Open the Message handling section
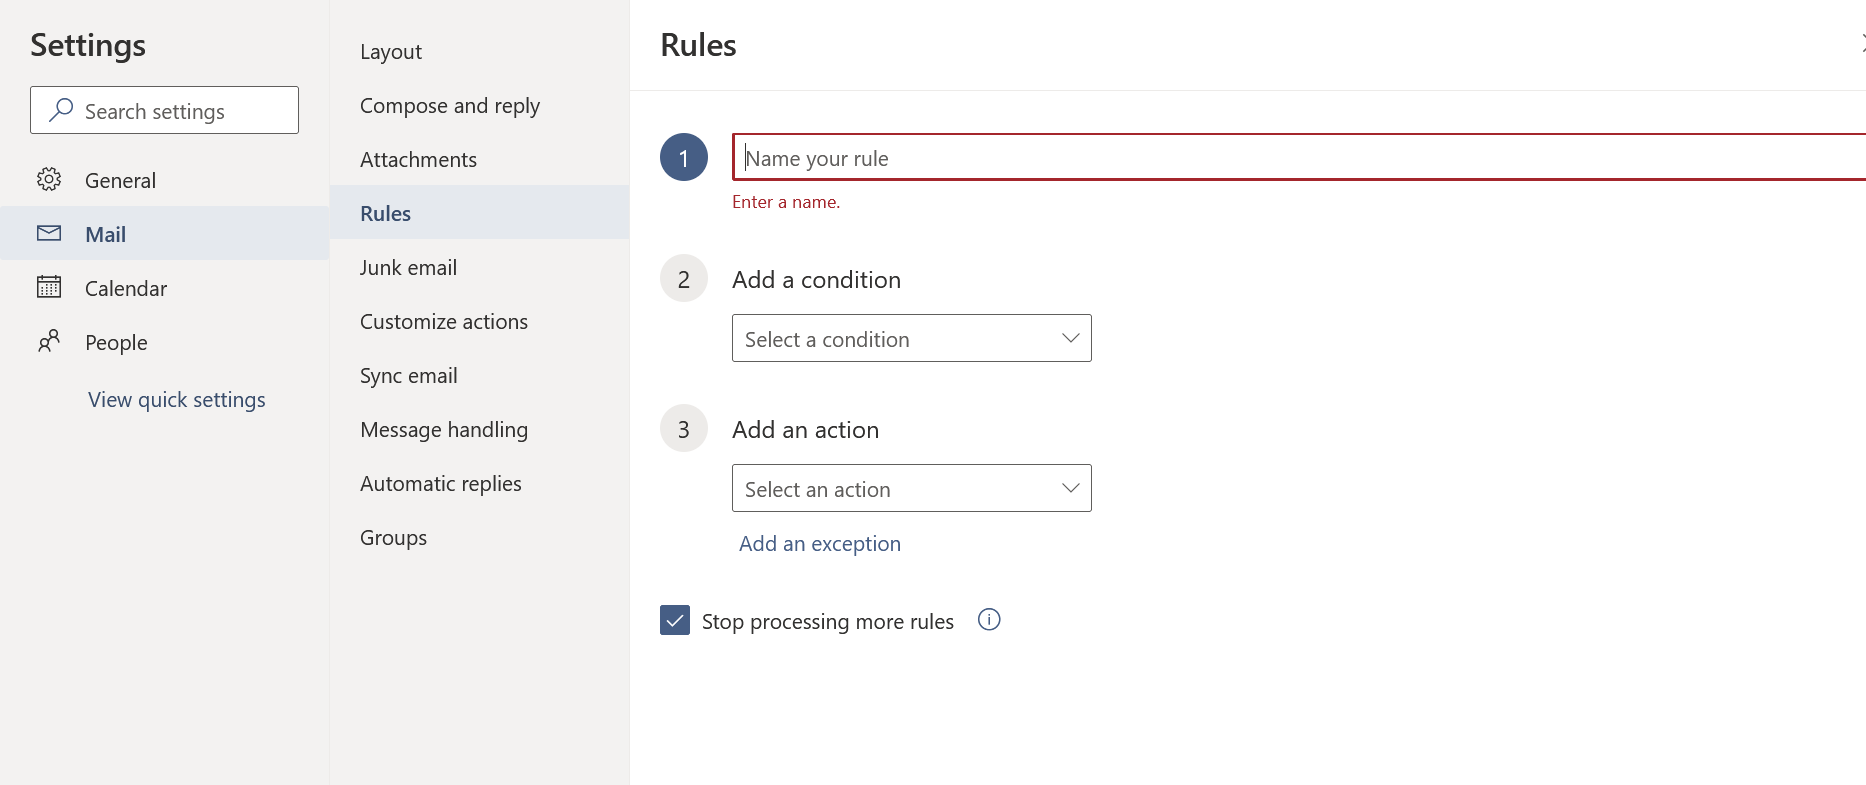The width and height of the screenshot is (1866, 785). coord(443,430)
